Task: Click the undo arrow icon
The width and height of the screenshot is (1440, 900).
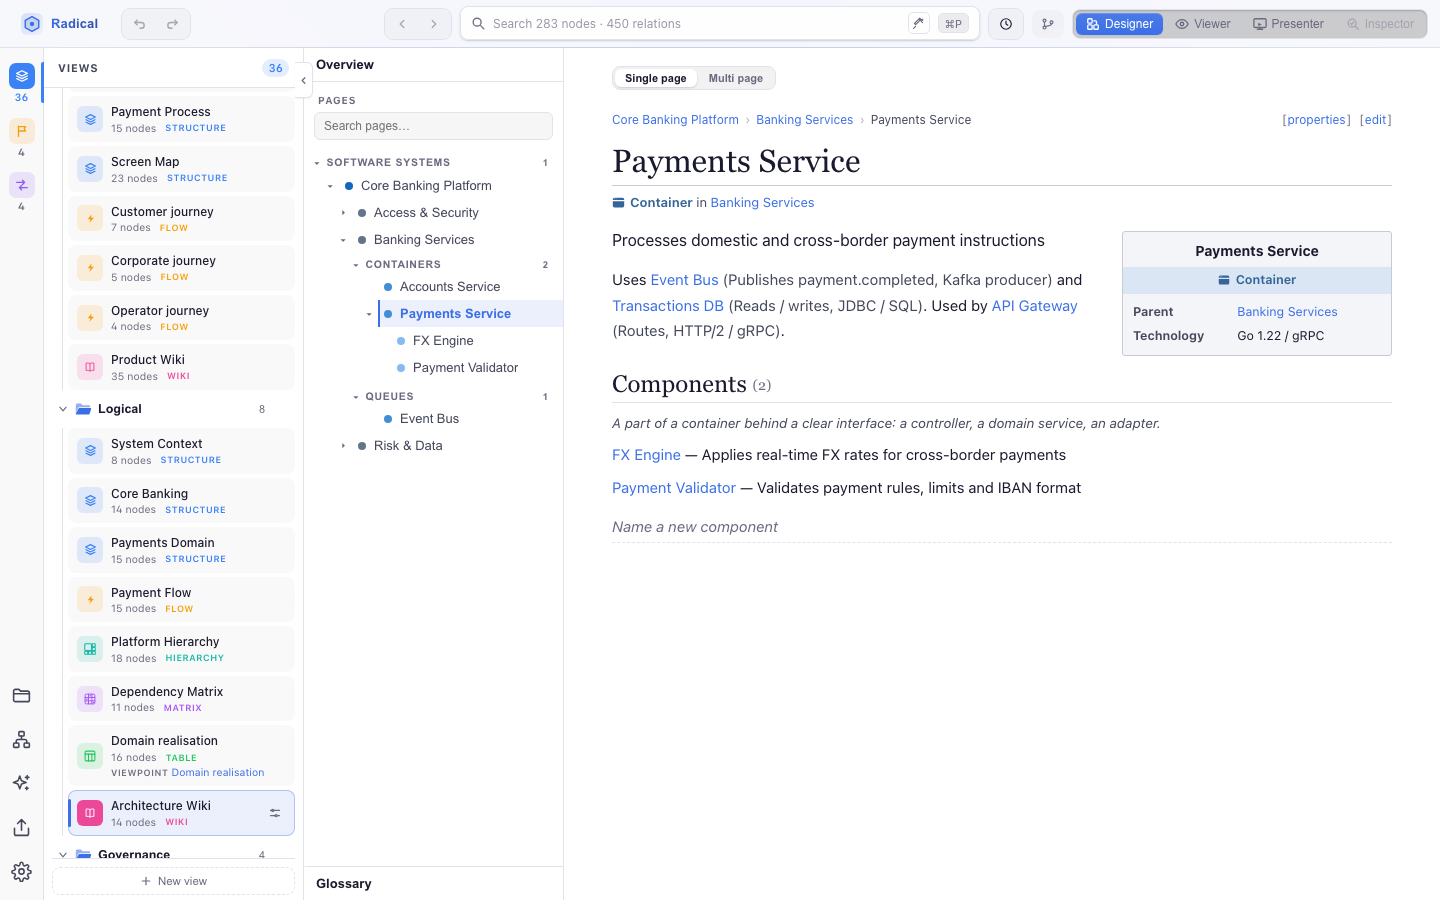Action: pyautogui.click(x=140, y=24)
